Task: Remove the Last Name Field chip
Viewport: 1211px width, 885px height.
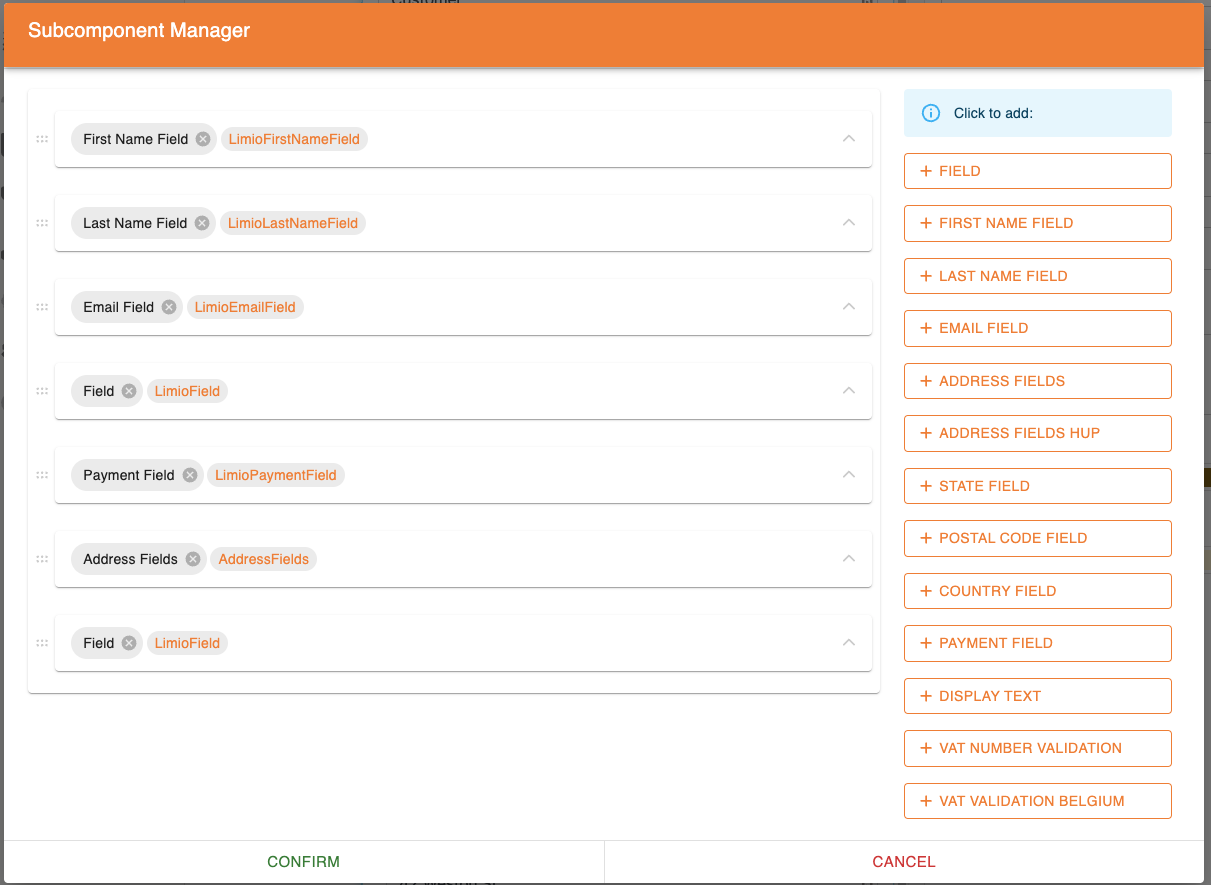Action: (x=202, y=223)
